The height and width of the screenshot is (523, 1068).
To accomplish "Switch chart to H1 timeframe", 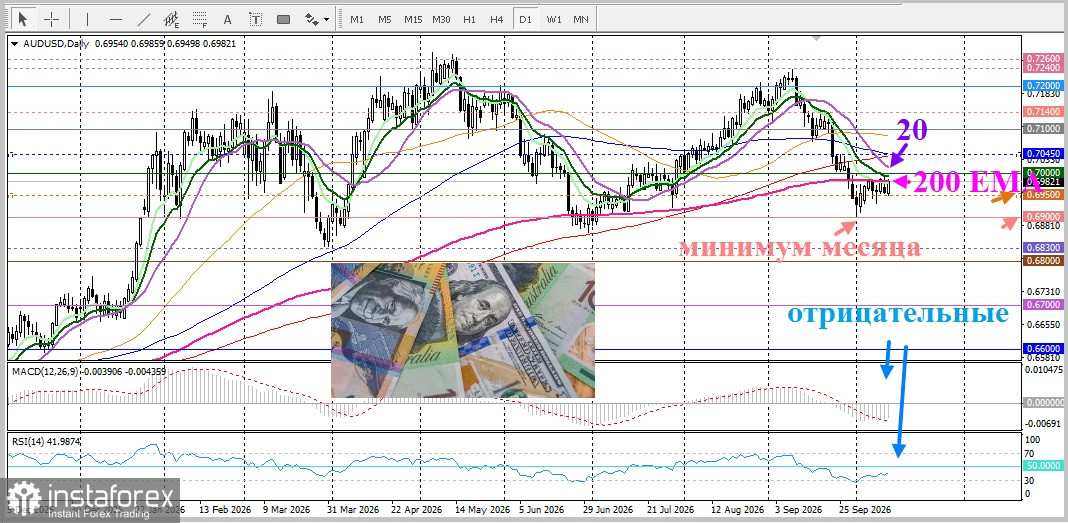I will point(469,19).
